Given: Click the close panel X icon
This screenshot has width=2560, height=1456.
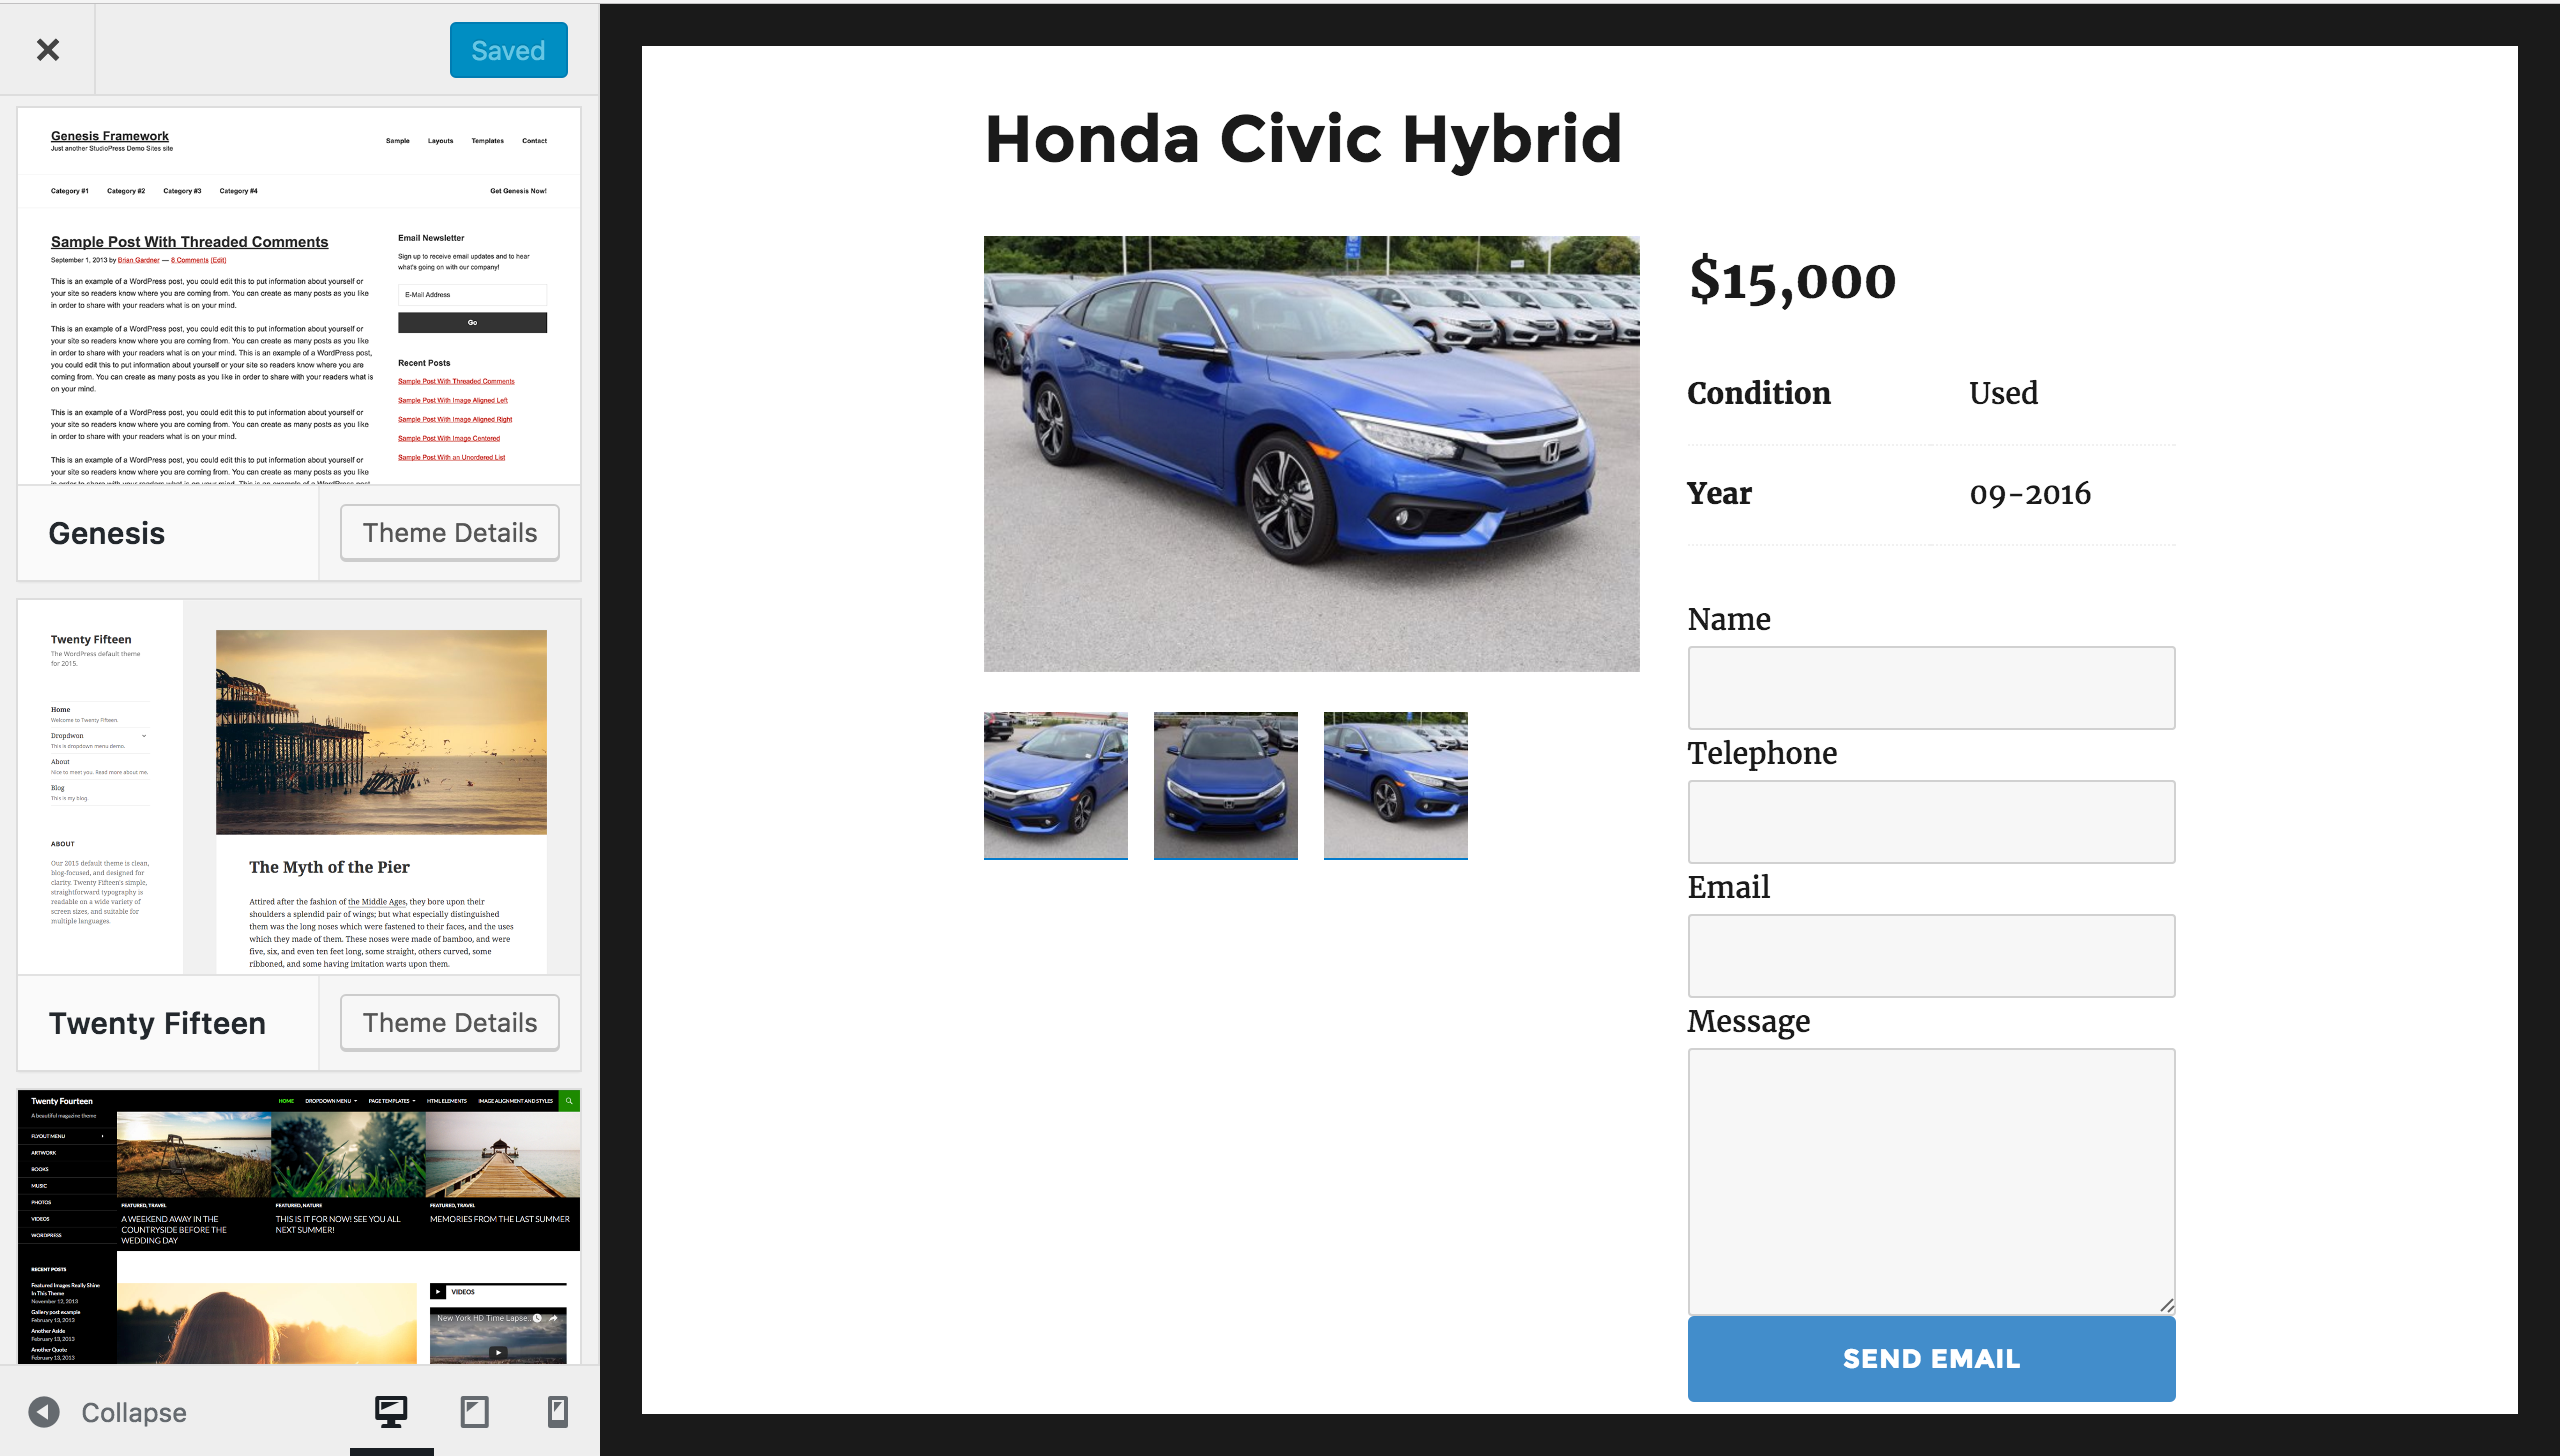Looking at the screenshot, I should click(47, 49).
